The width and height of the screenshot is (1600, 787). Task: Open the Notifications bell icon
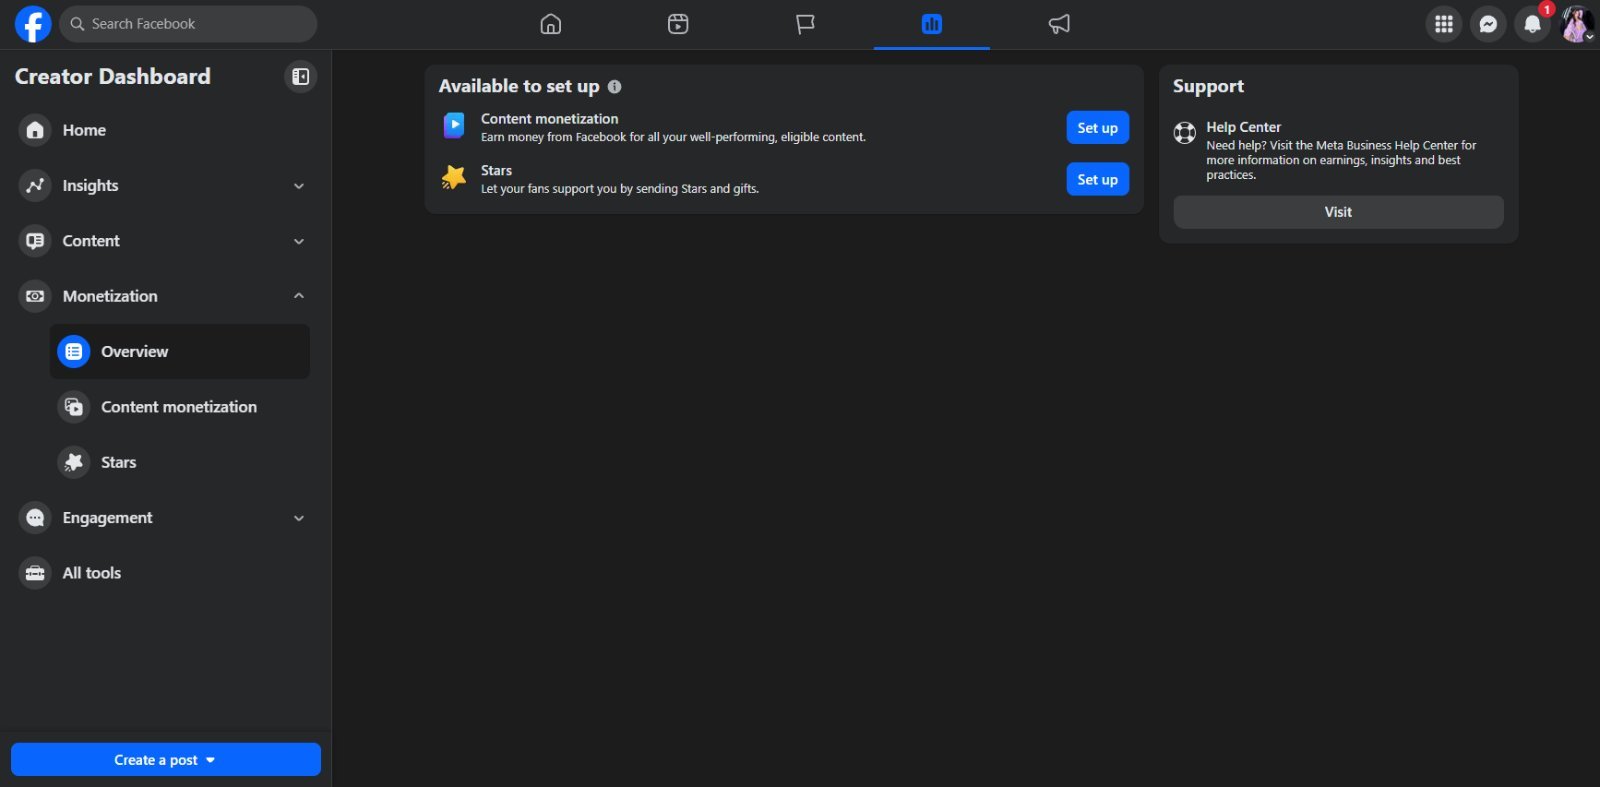click(1532, 24)
